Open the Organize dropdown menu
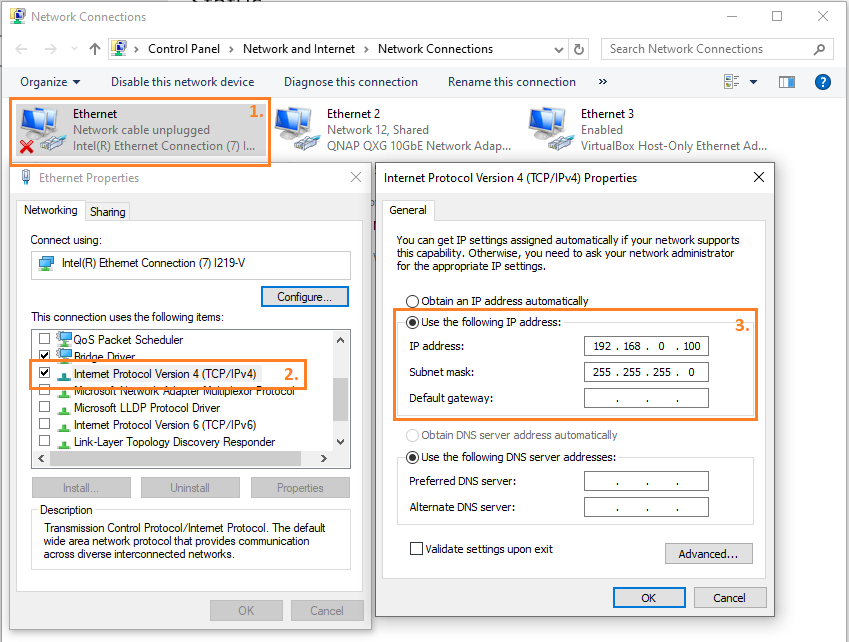Image resolution: width=849 pixels, height=642 pixels. click(x=50, y=82)
